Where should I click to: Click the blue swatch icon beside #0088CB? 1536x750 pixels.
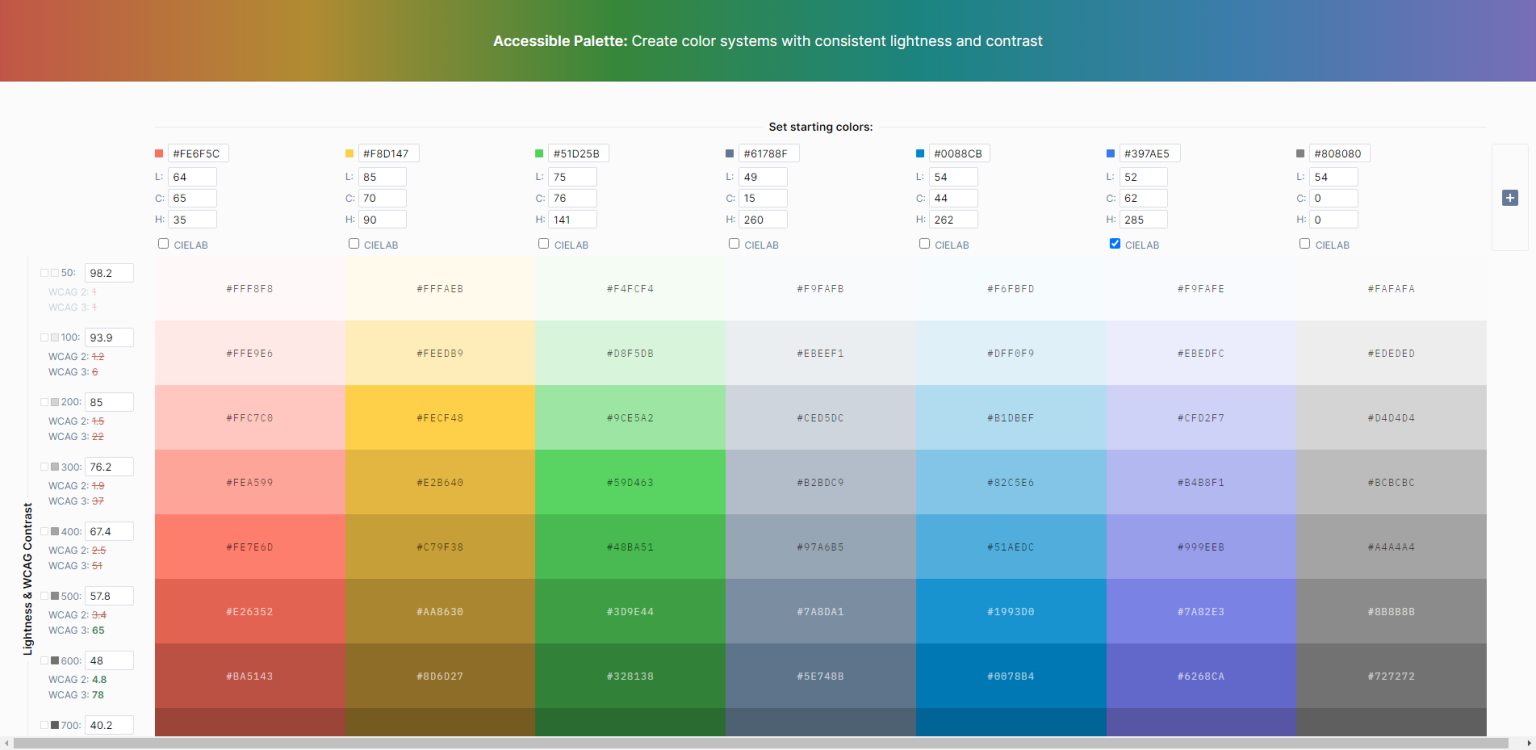pos(919,152)
